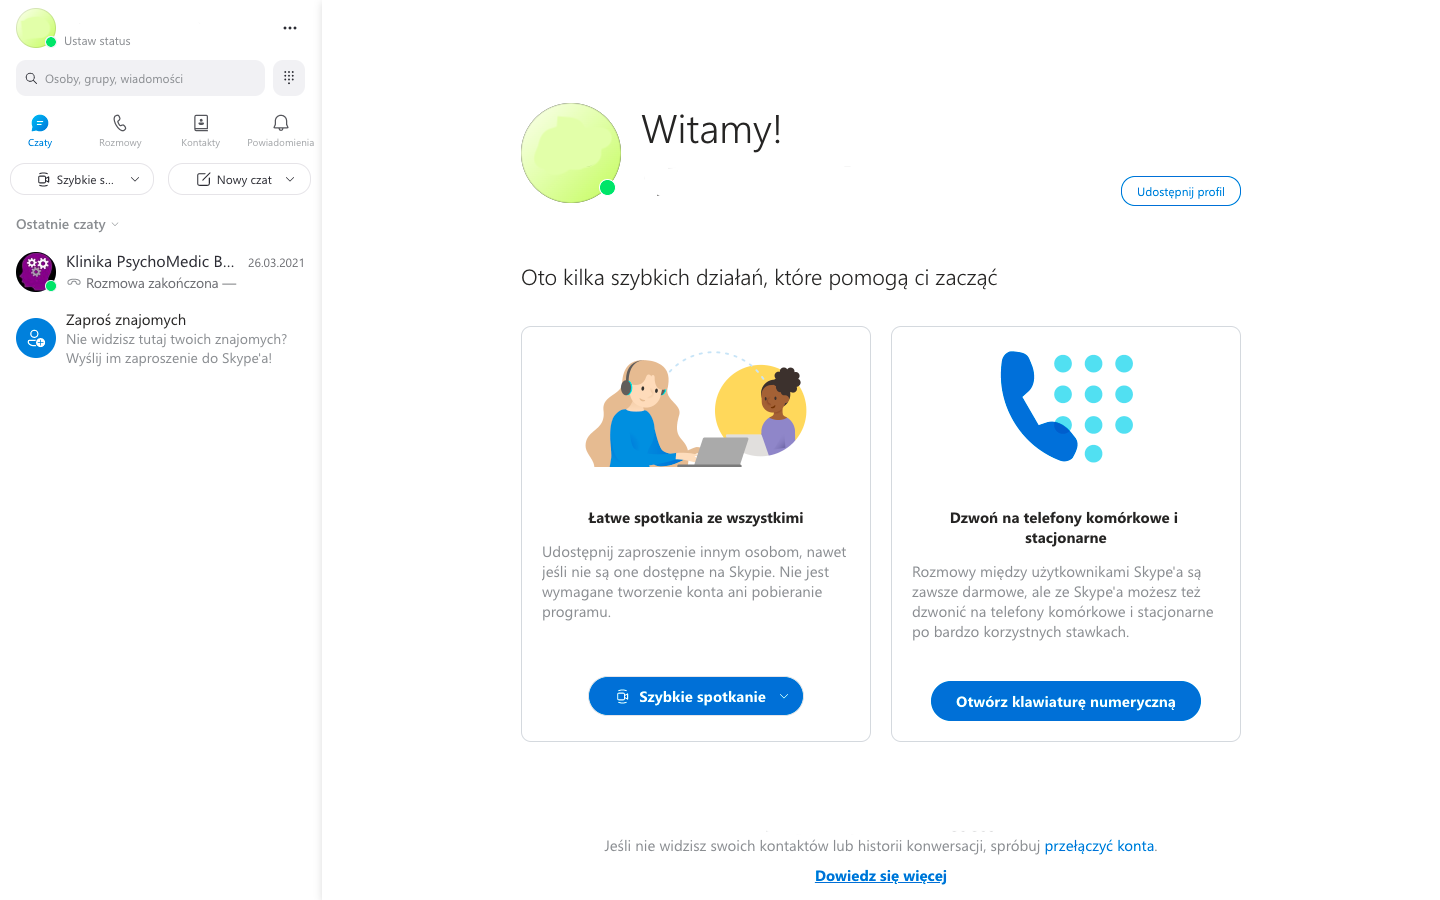Screen dimensions: 1440x900
Task: Click the three-dot more options menu
Action: (290, 28)
